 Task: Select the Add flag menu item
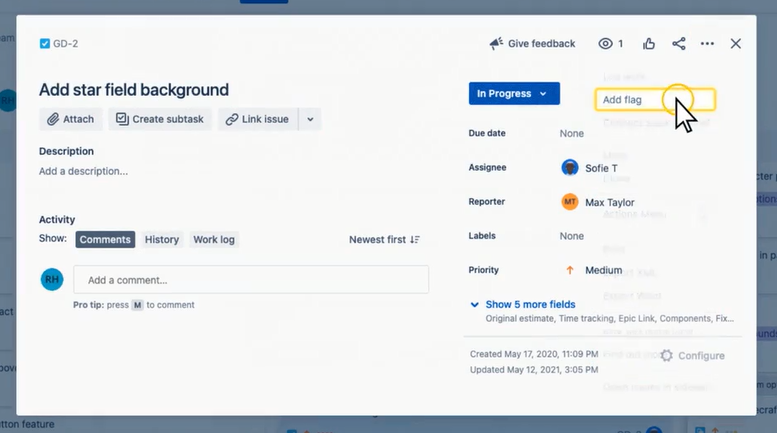pos(655,100)
